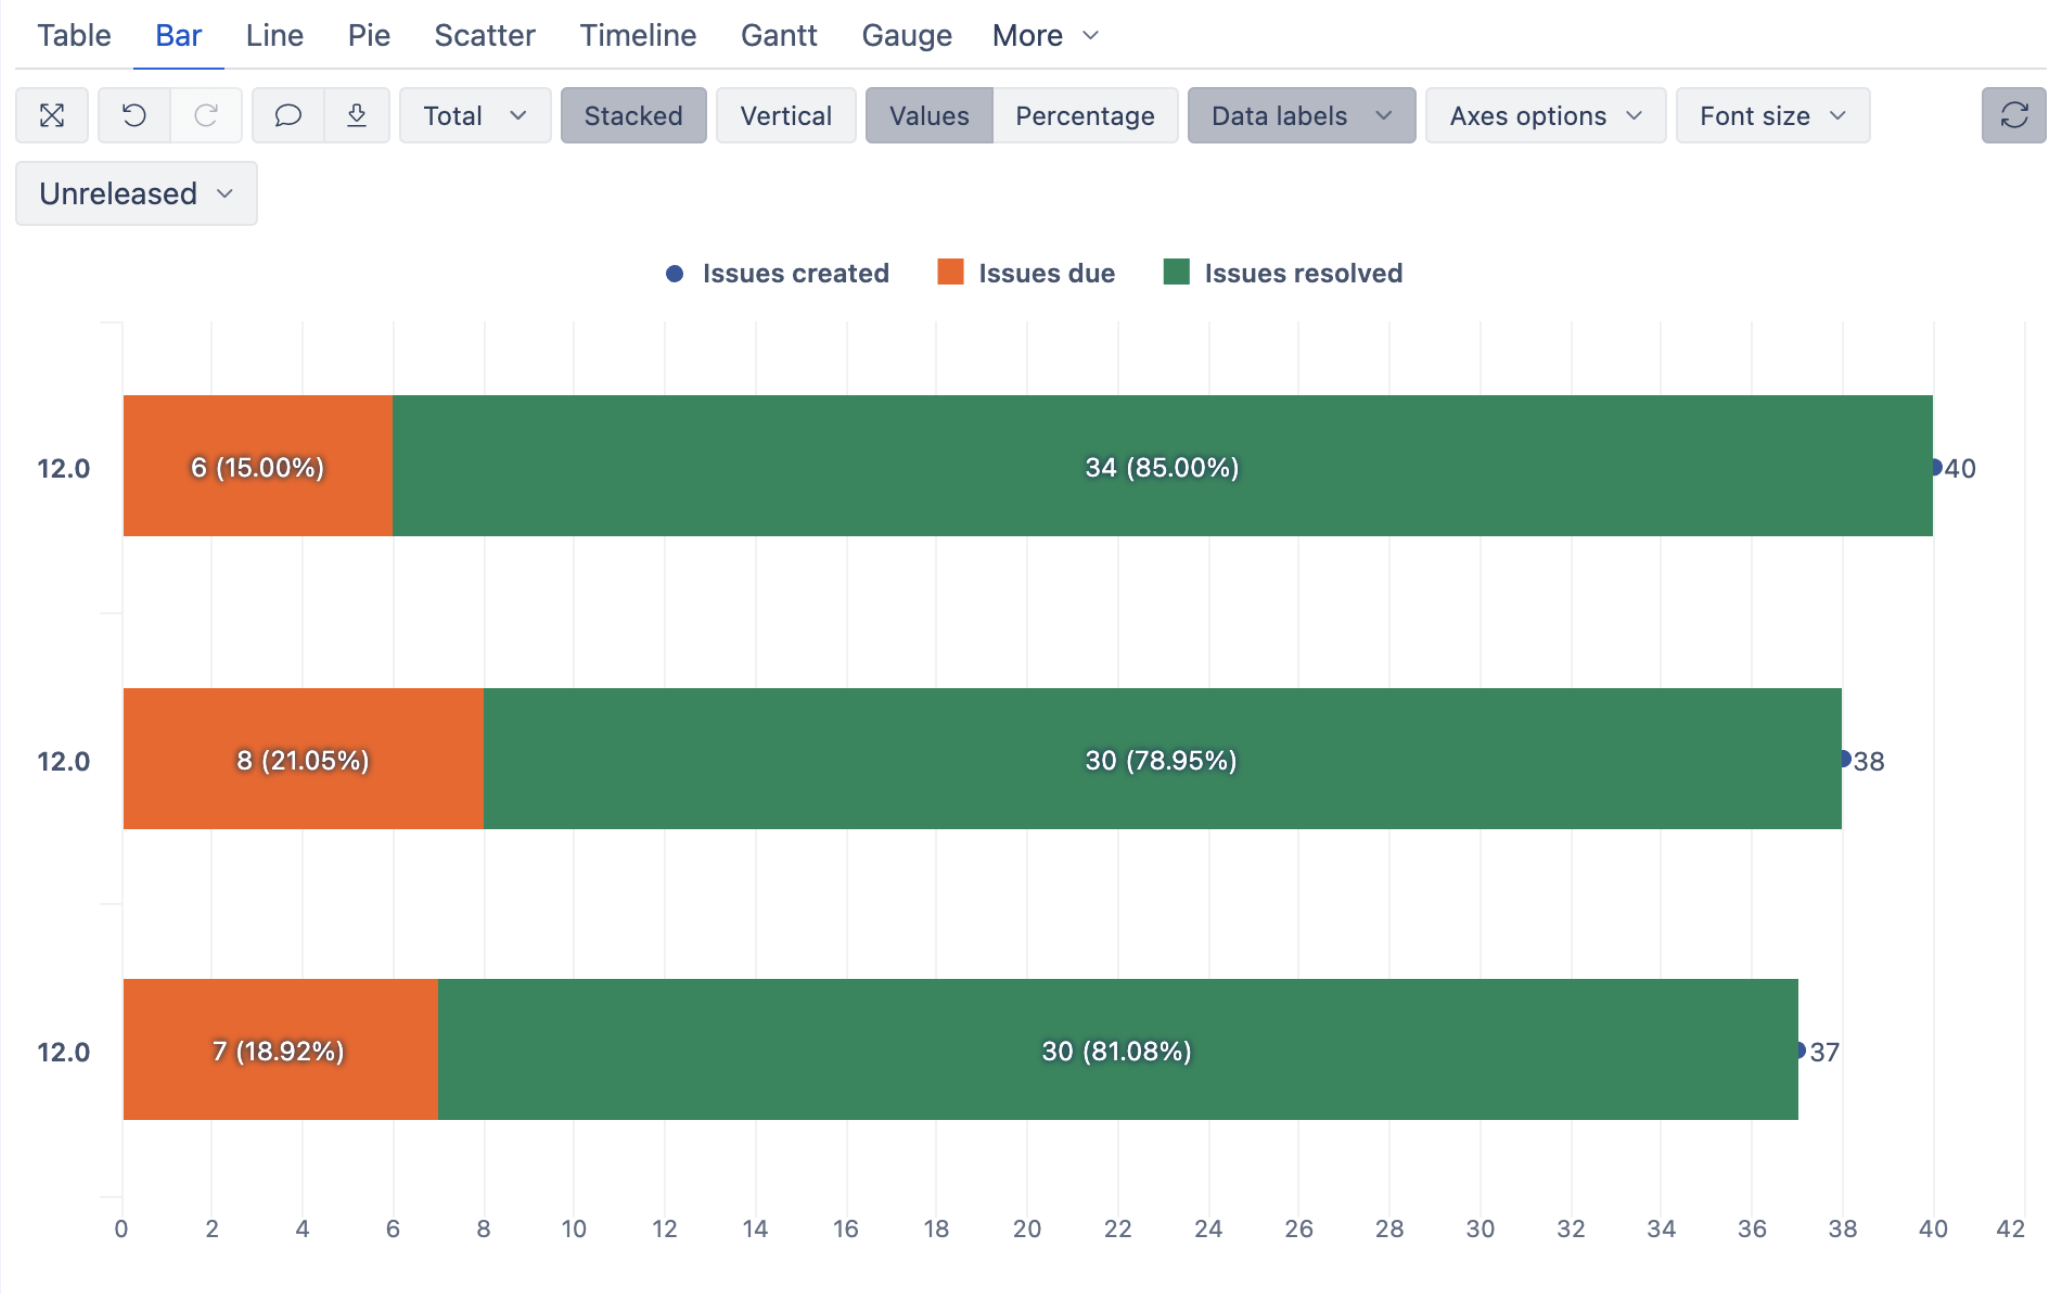Open the Font size menu
Screen dimensions: 2060x1294
point(1771,116)
